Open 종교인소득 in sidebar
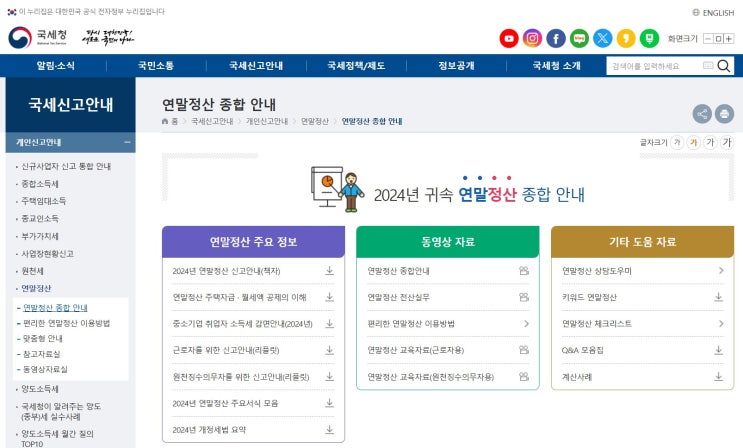 point(40,219)
